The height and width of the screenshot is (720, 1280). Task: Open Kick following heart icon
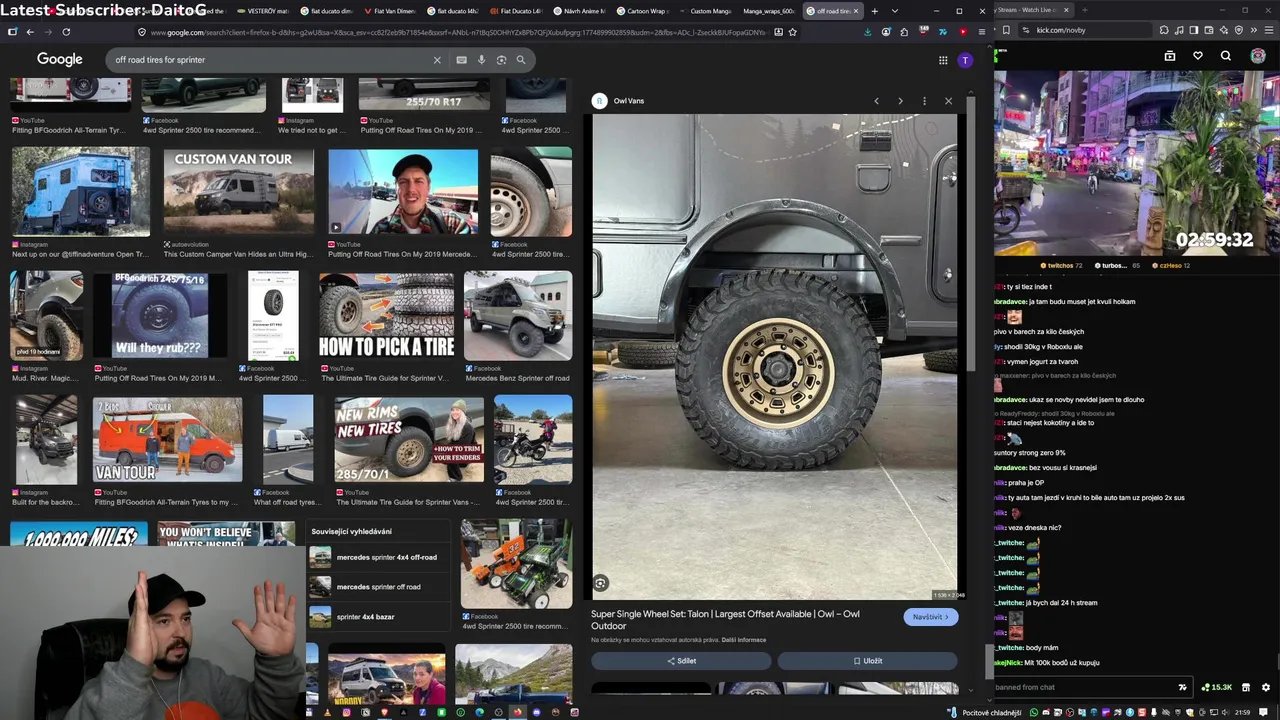click(1198, 56)
